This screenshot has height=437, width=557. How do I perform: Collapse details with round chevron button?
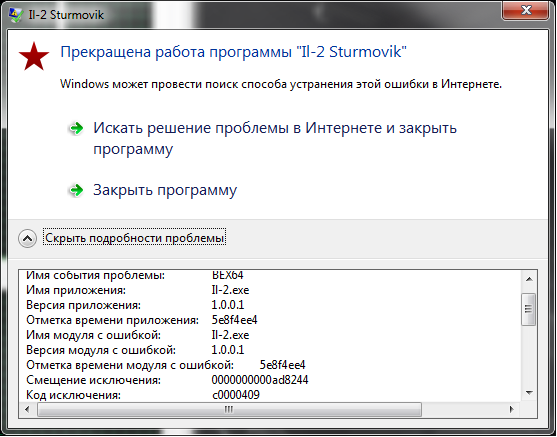[x=27, y=238]
